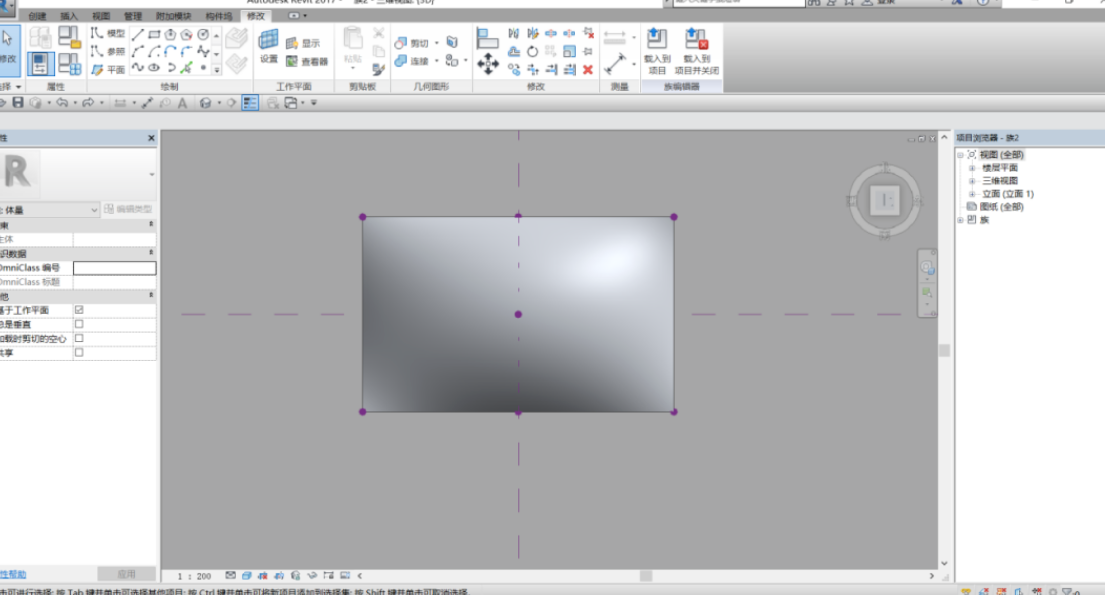
Task: Open the properties help link
Action: coord(13,575)
